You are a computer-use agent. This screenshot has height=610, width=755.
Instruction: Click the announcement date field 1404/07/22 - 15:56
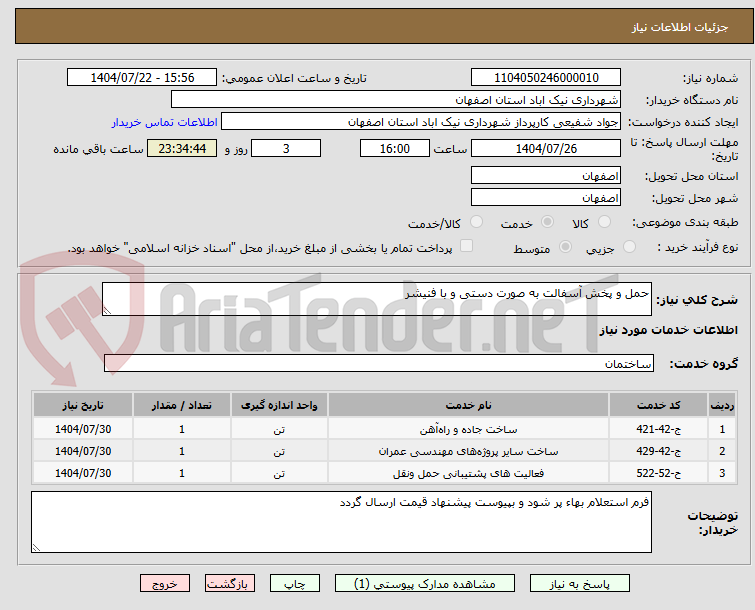pyautogui.click(x=142, y=78)
